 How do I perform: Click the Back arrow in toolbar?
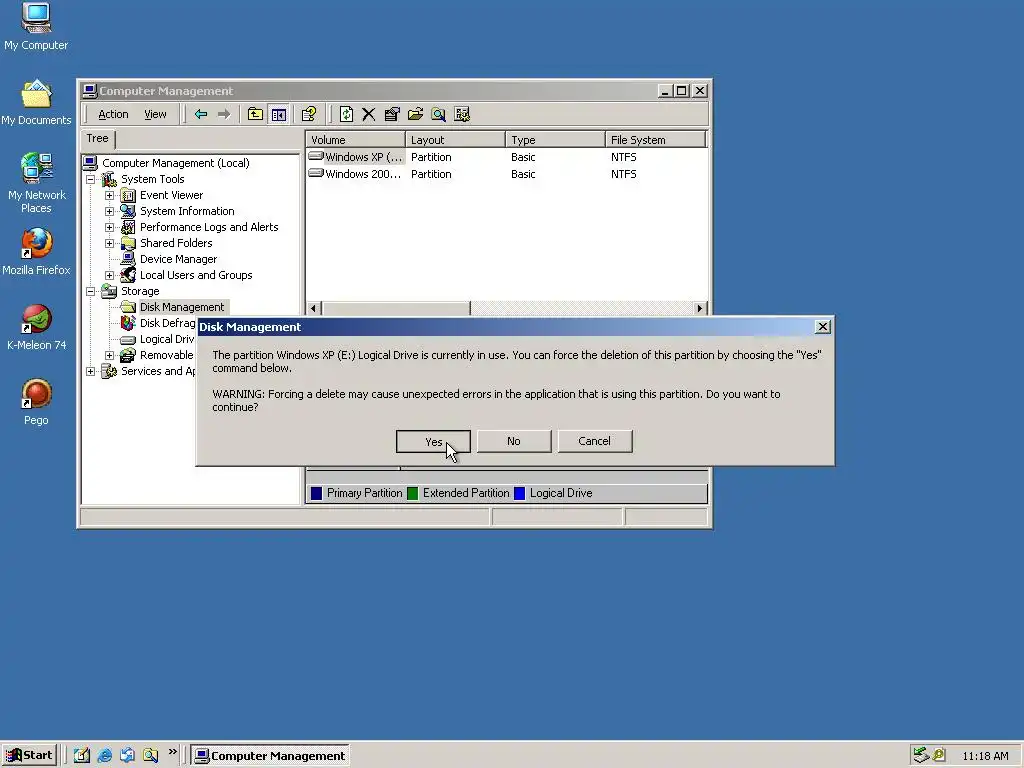click(200, 114)
